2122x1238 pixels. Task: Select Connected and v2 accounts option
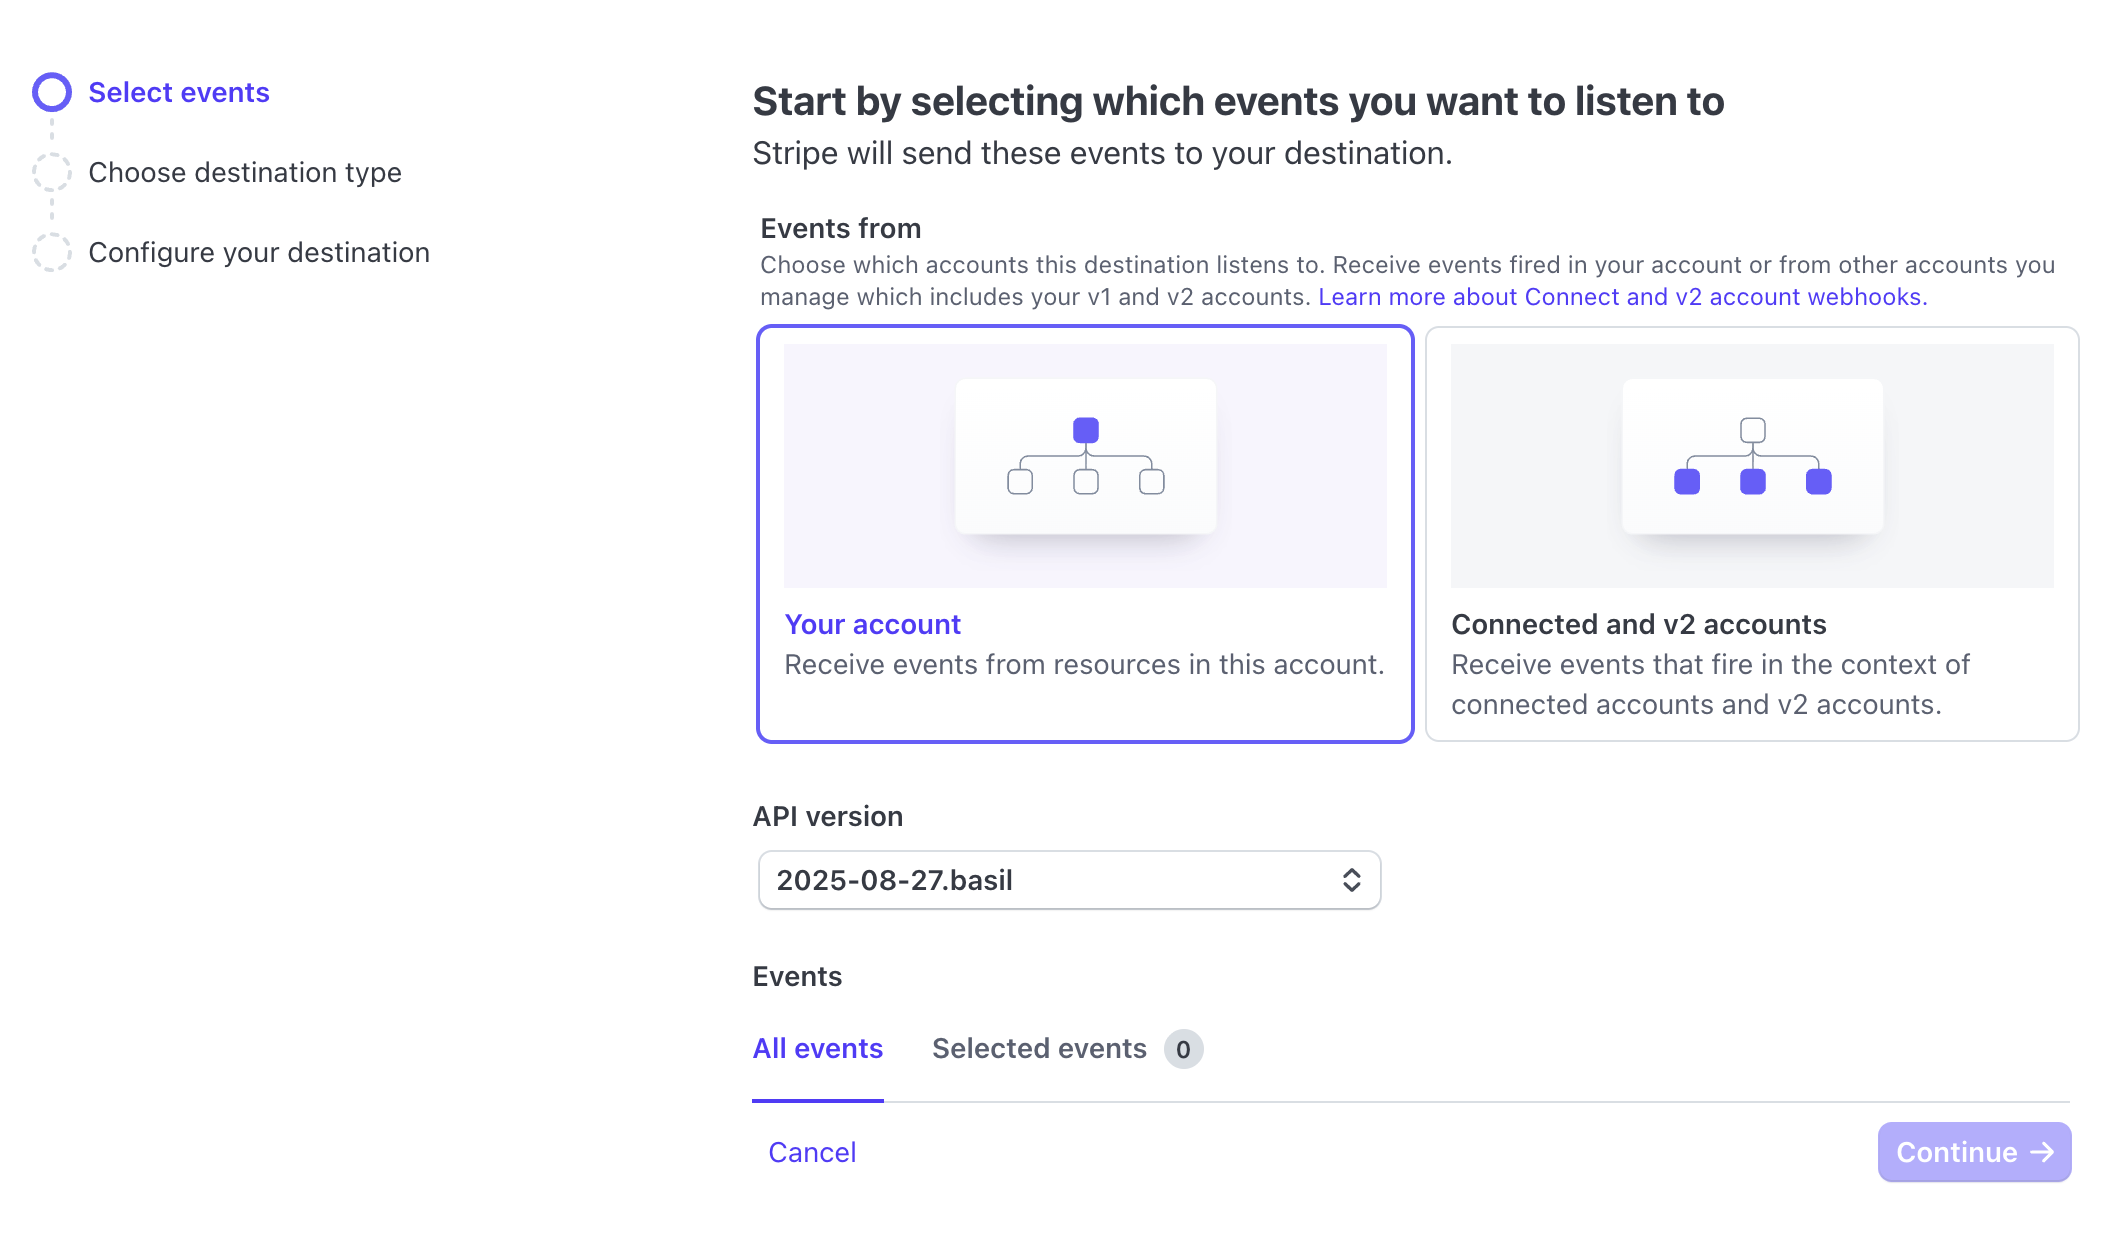(1752, 534)
